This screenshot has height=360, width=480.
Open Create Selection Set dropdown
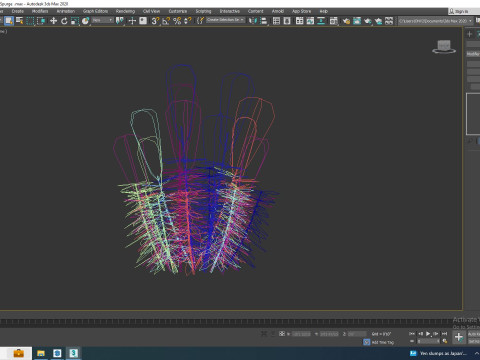[x=225, y=20]
